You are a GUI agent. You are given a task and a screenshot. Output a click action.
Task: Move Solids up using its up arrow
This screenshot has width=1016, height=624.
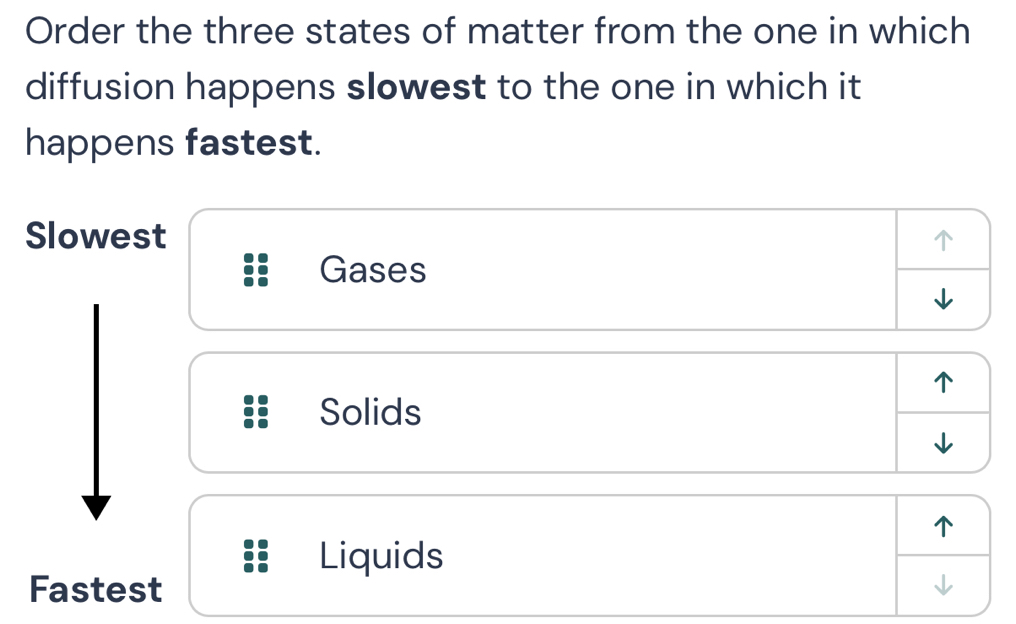[x=942, y=382]
